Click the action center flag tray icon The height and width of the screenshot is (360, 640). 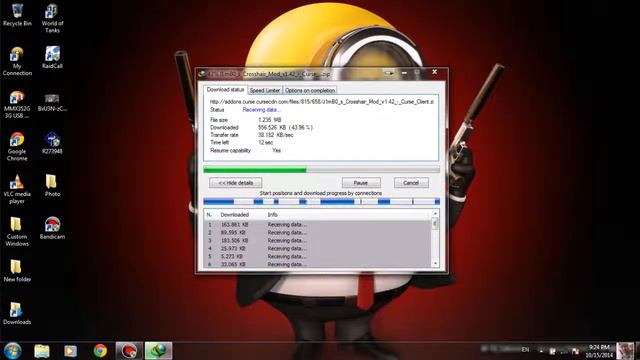576,351
